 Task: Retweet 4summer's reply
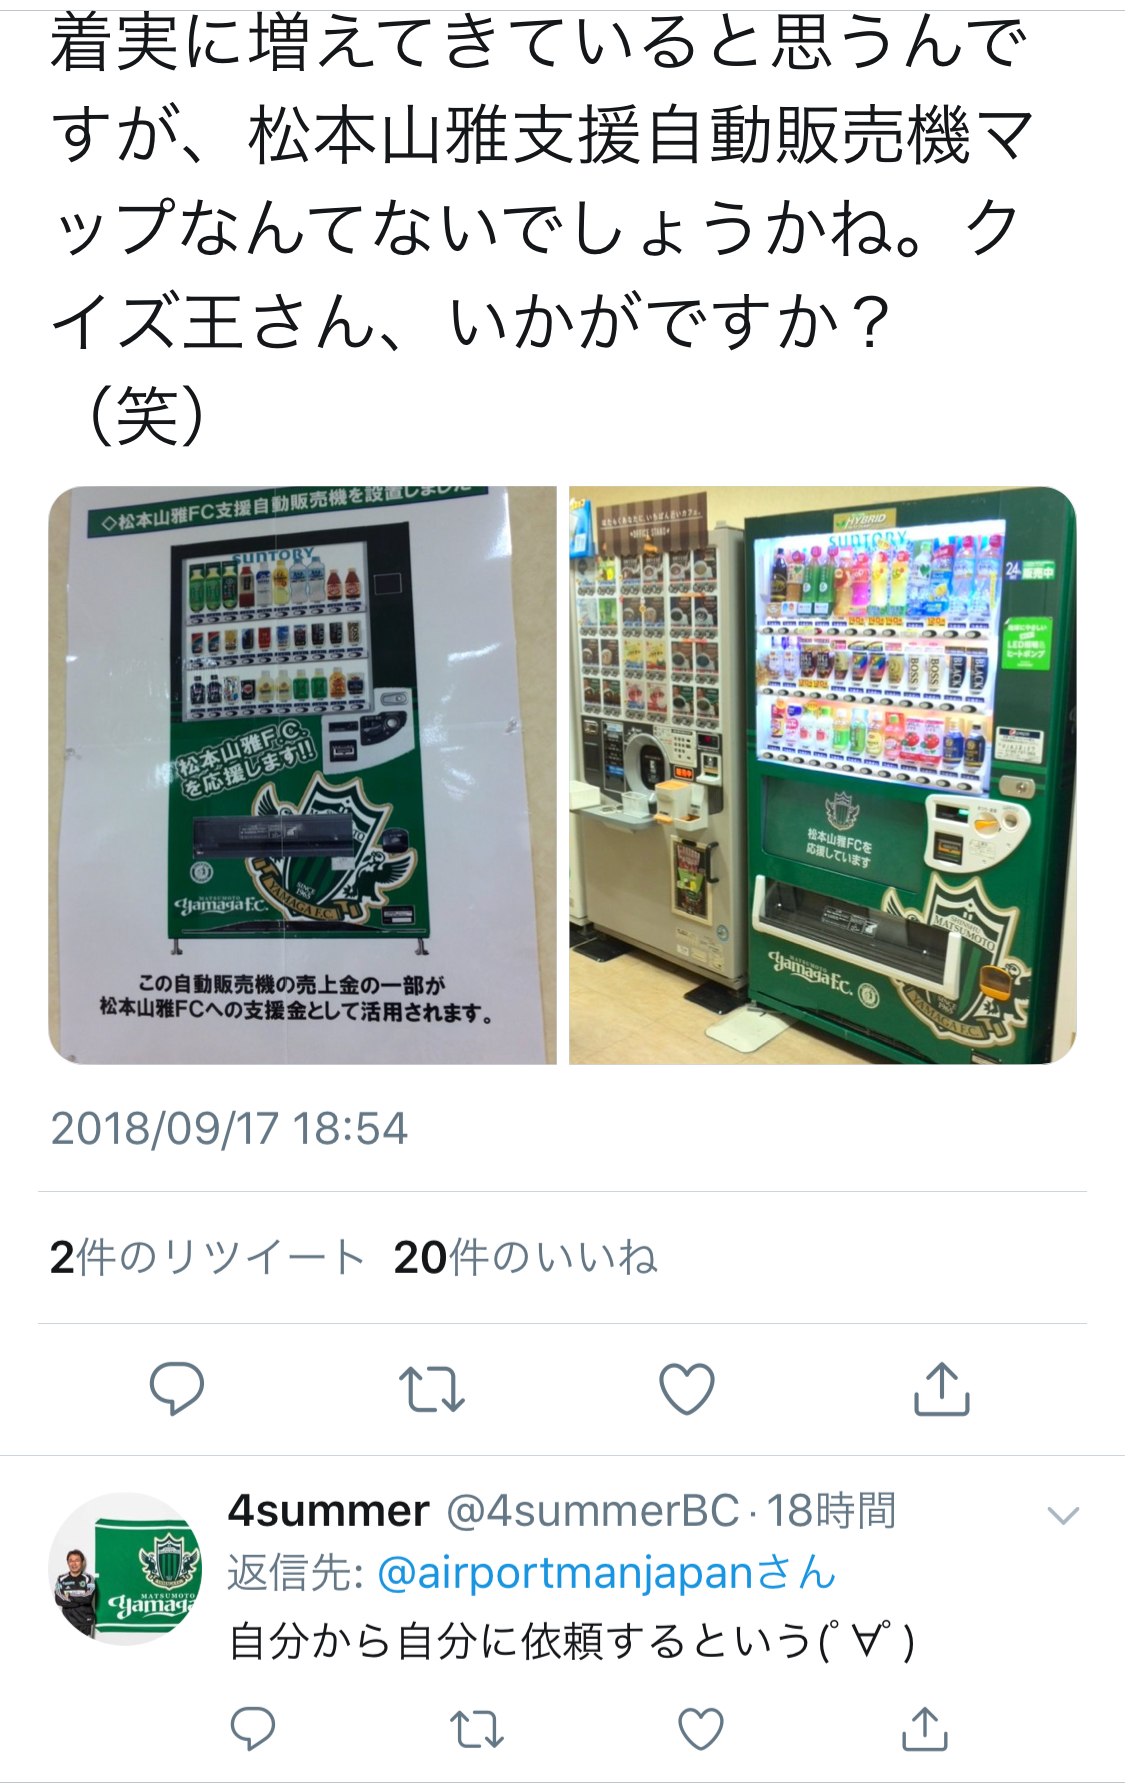pos(476,1729)
